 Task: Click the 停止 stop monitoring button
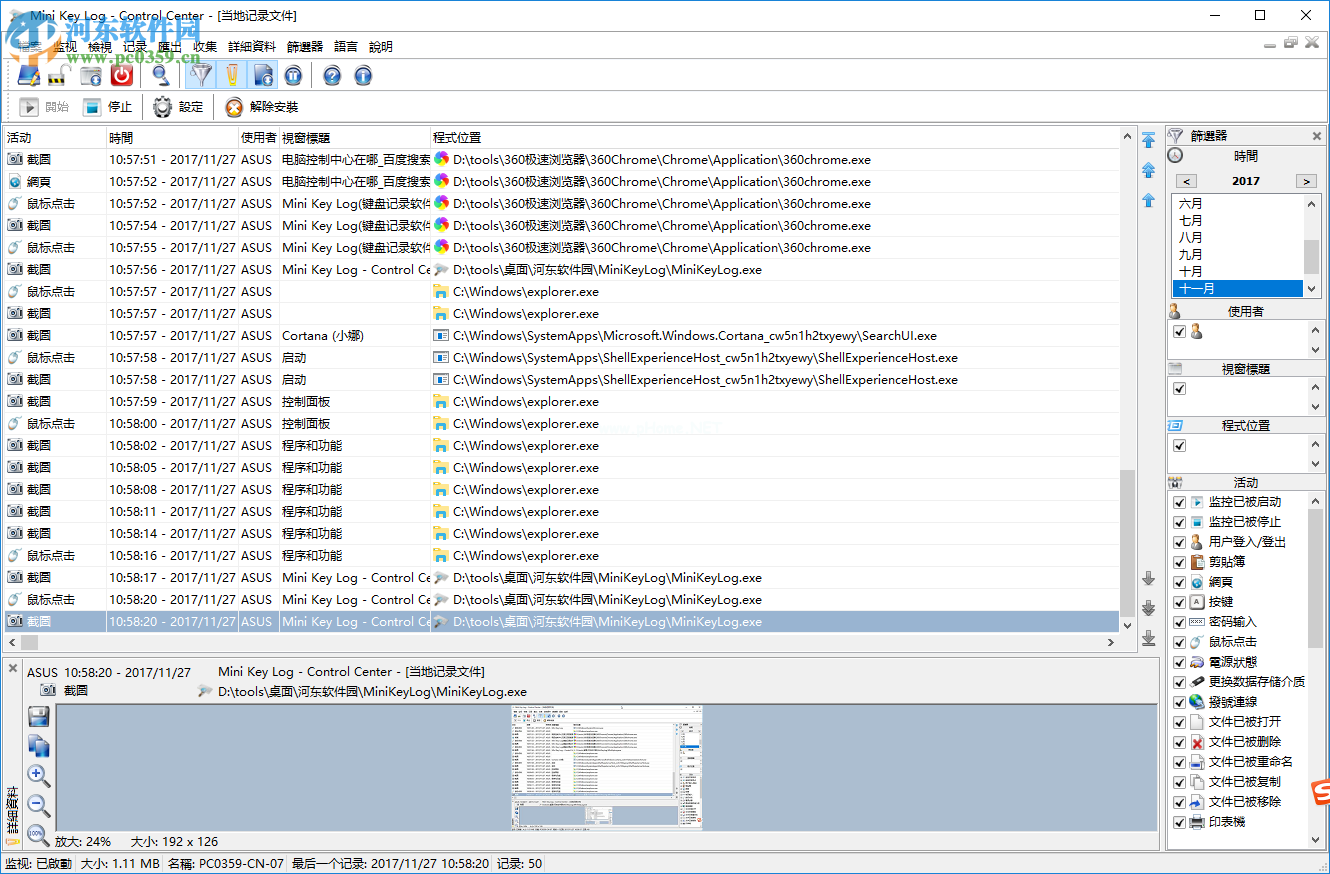107,107
